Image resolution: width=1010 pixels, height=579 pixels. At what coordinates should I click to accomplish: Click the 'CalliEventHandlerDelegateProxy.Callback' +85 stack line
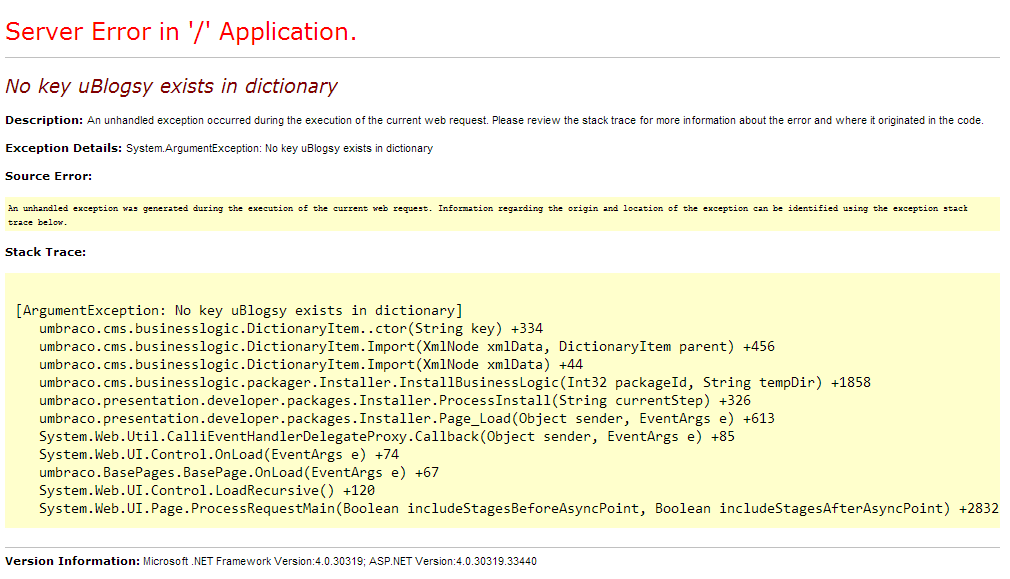click(x=387, y=437)
